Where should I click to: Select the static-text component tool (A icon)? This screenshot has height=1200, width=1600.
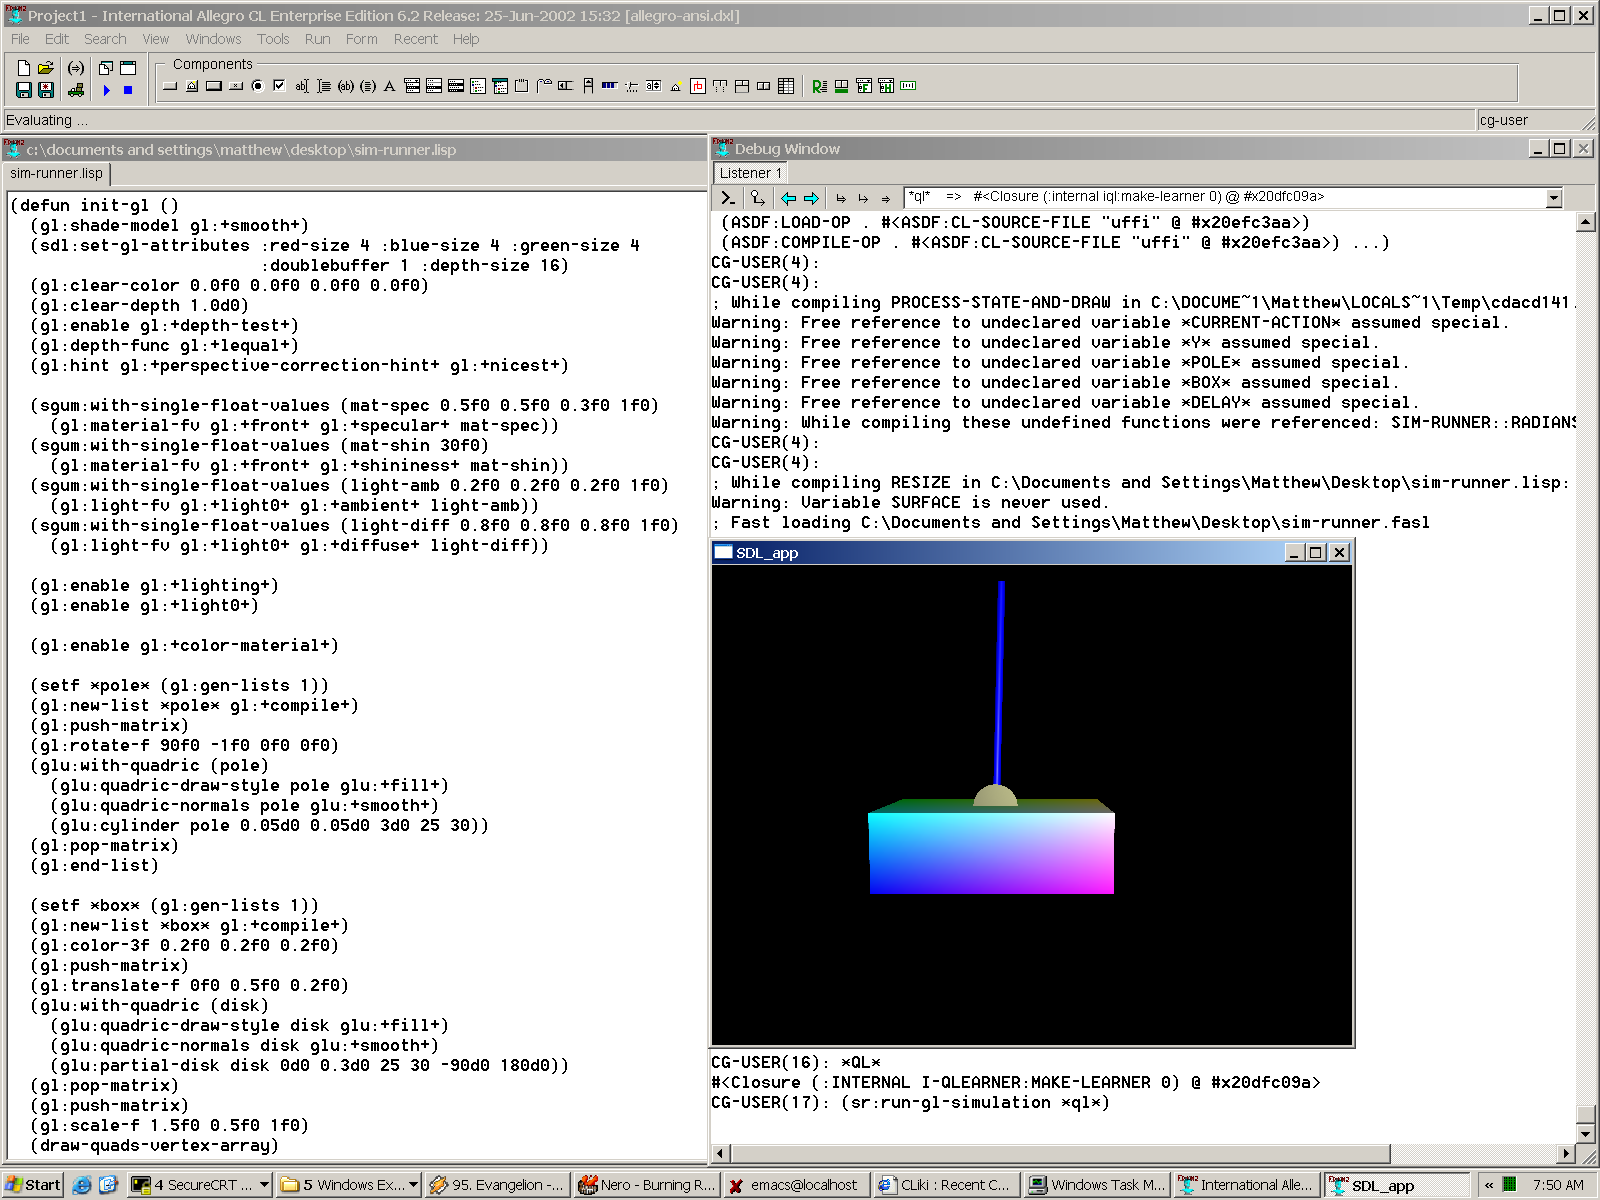(x=388, y=87)
